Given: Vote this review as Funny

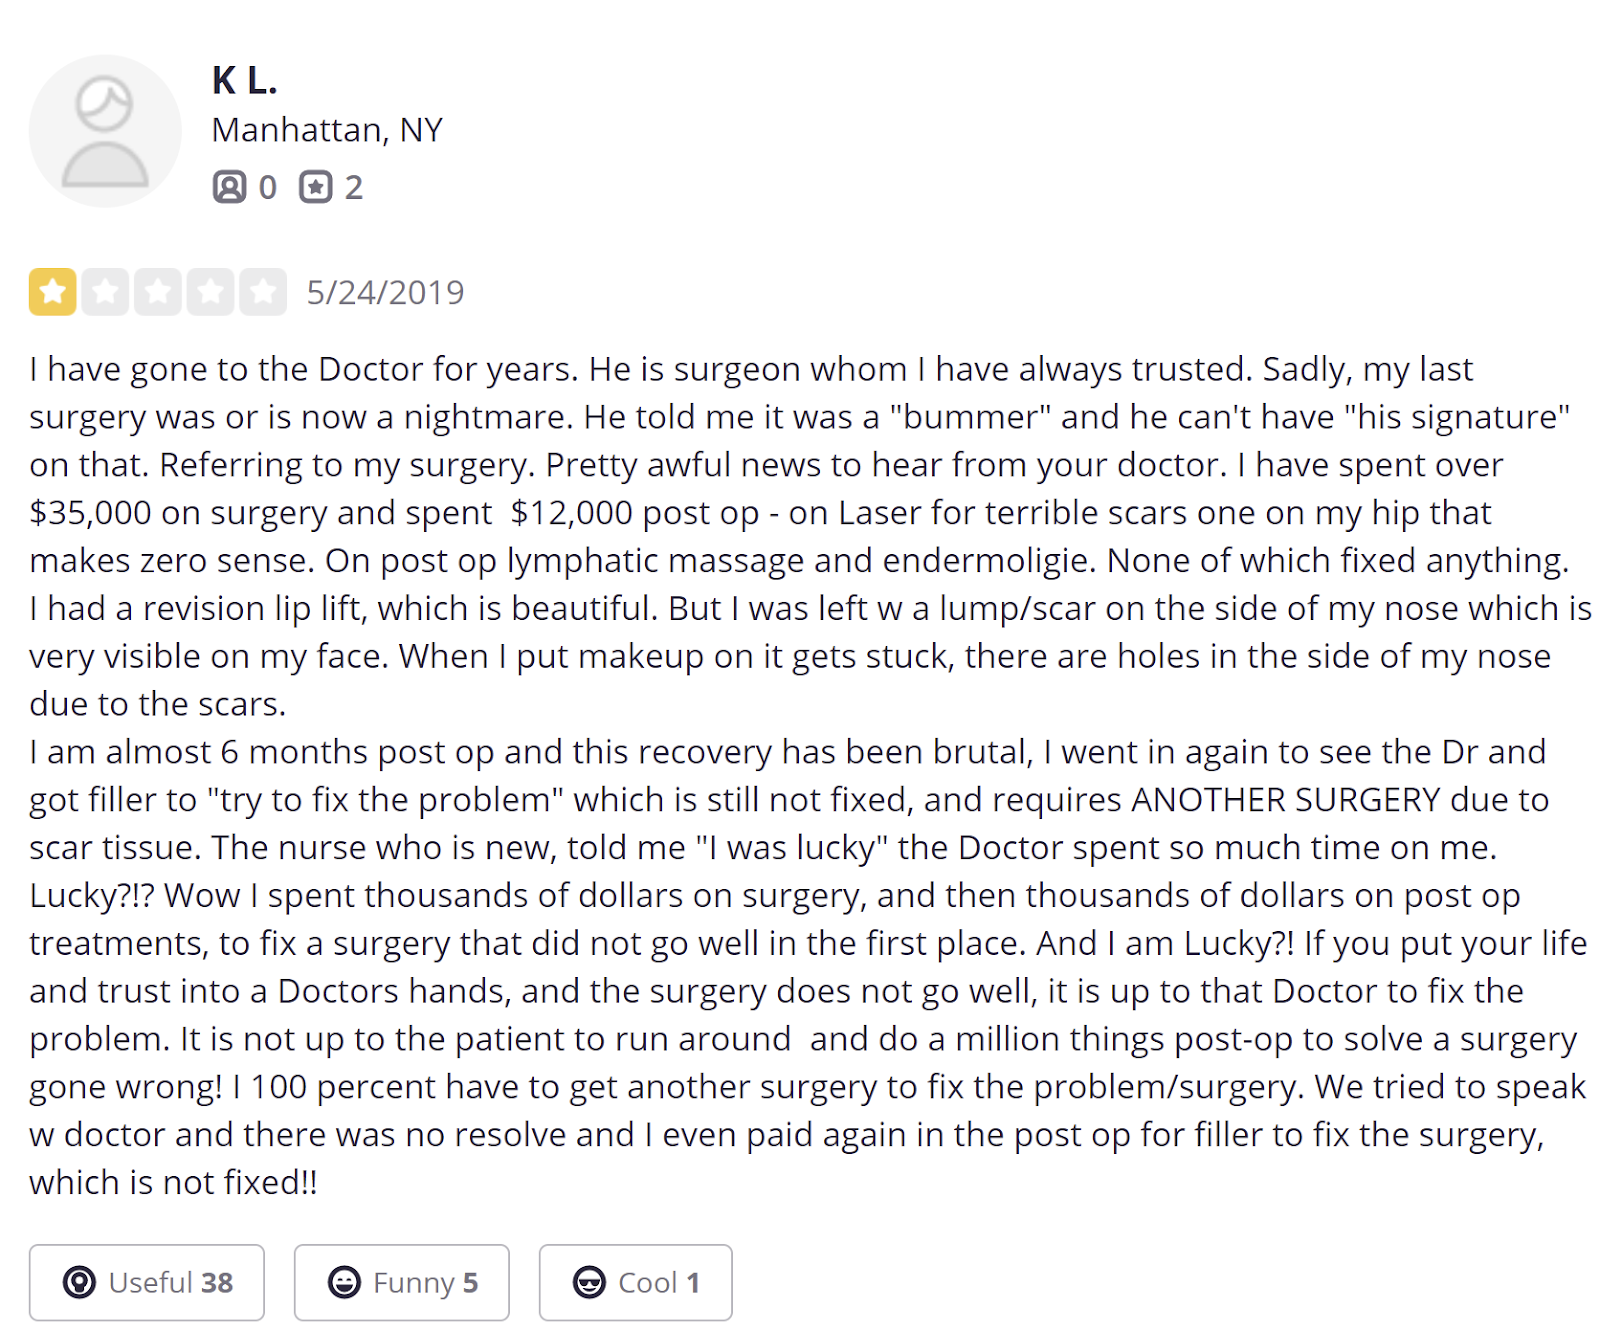Looking at the screenshot, I should [x=402, y=1282].
